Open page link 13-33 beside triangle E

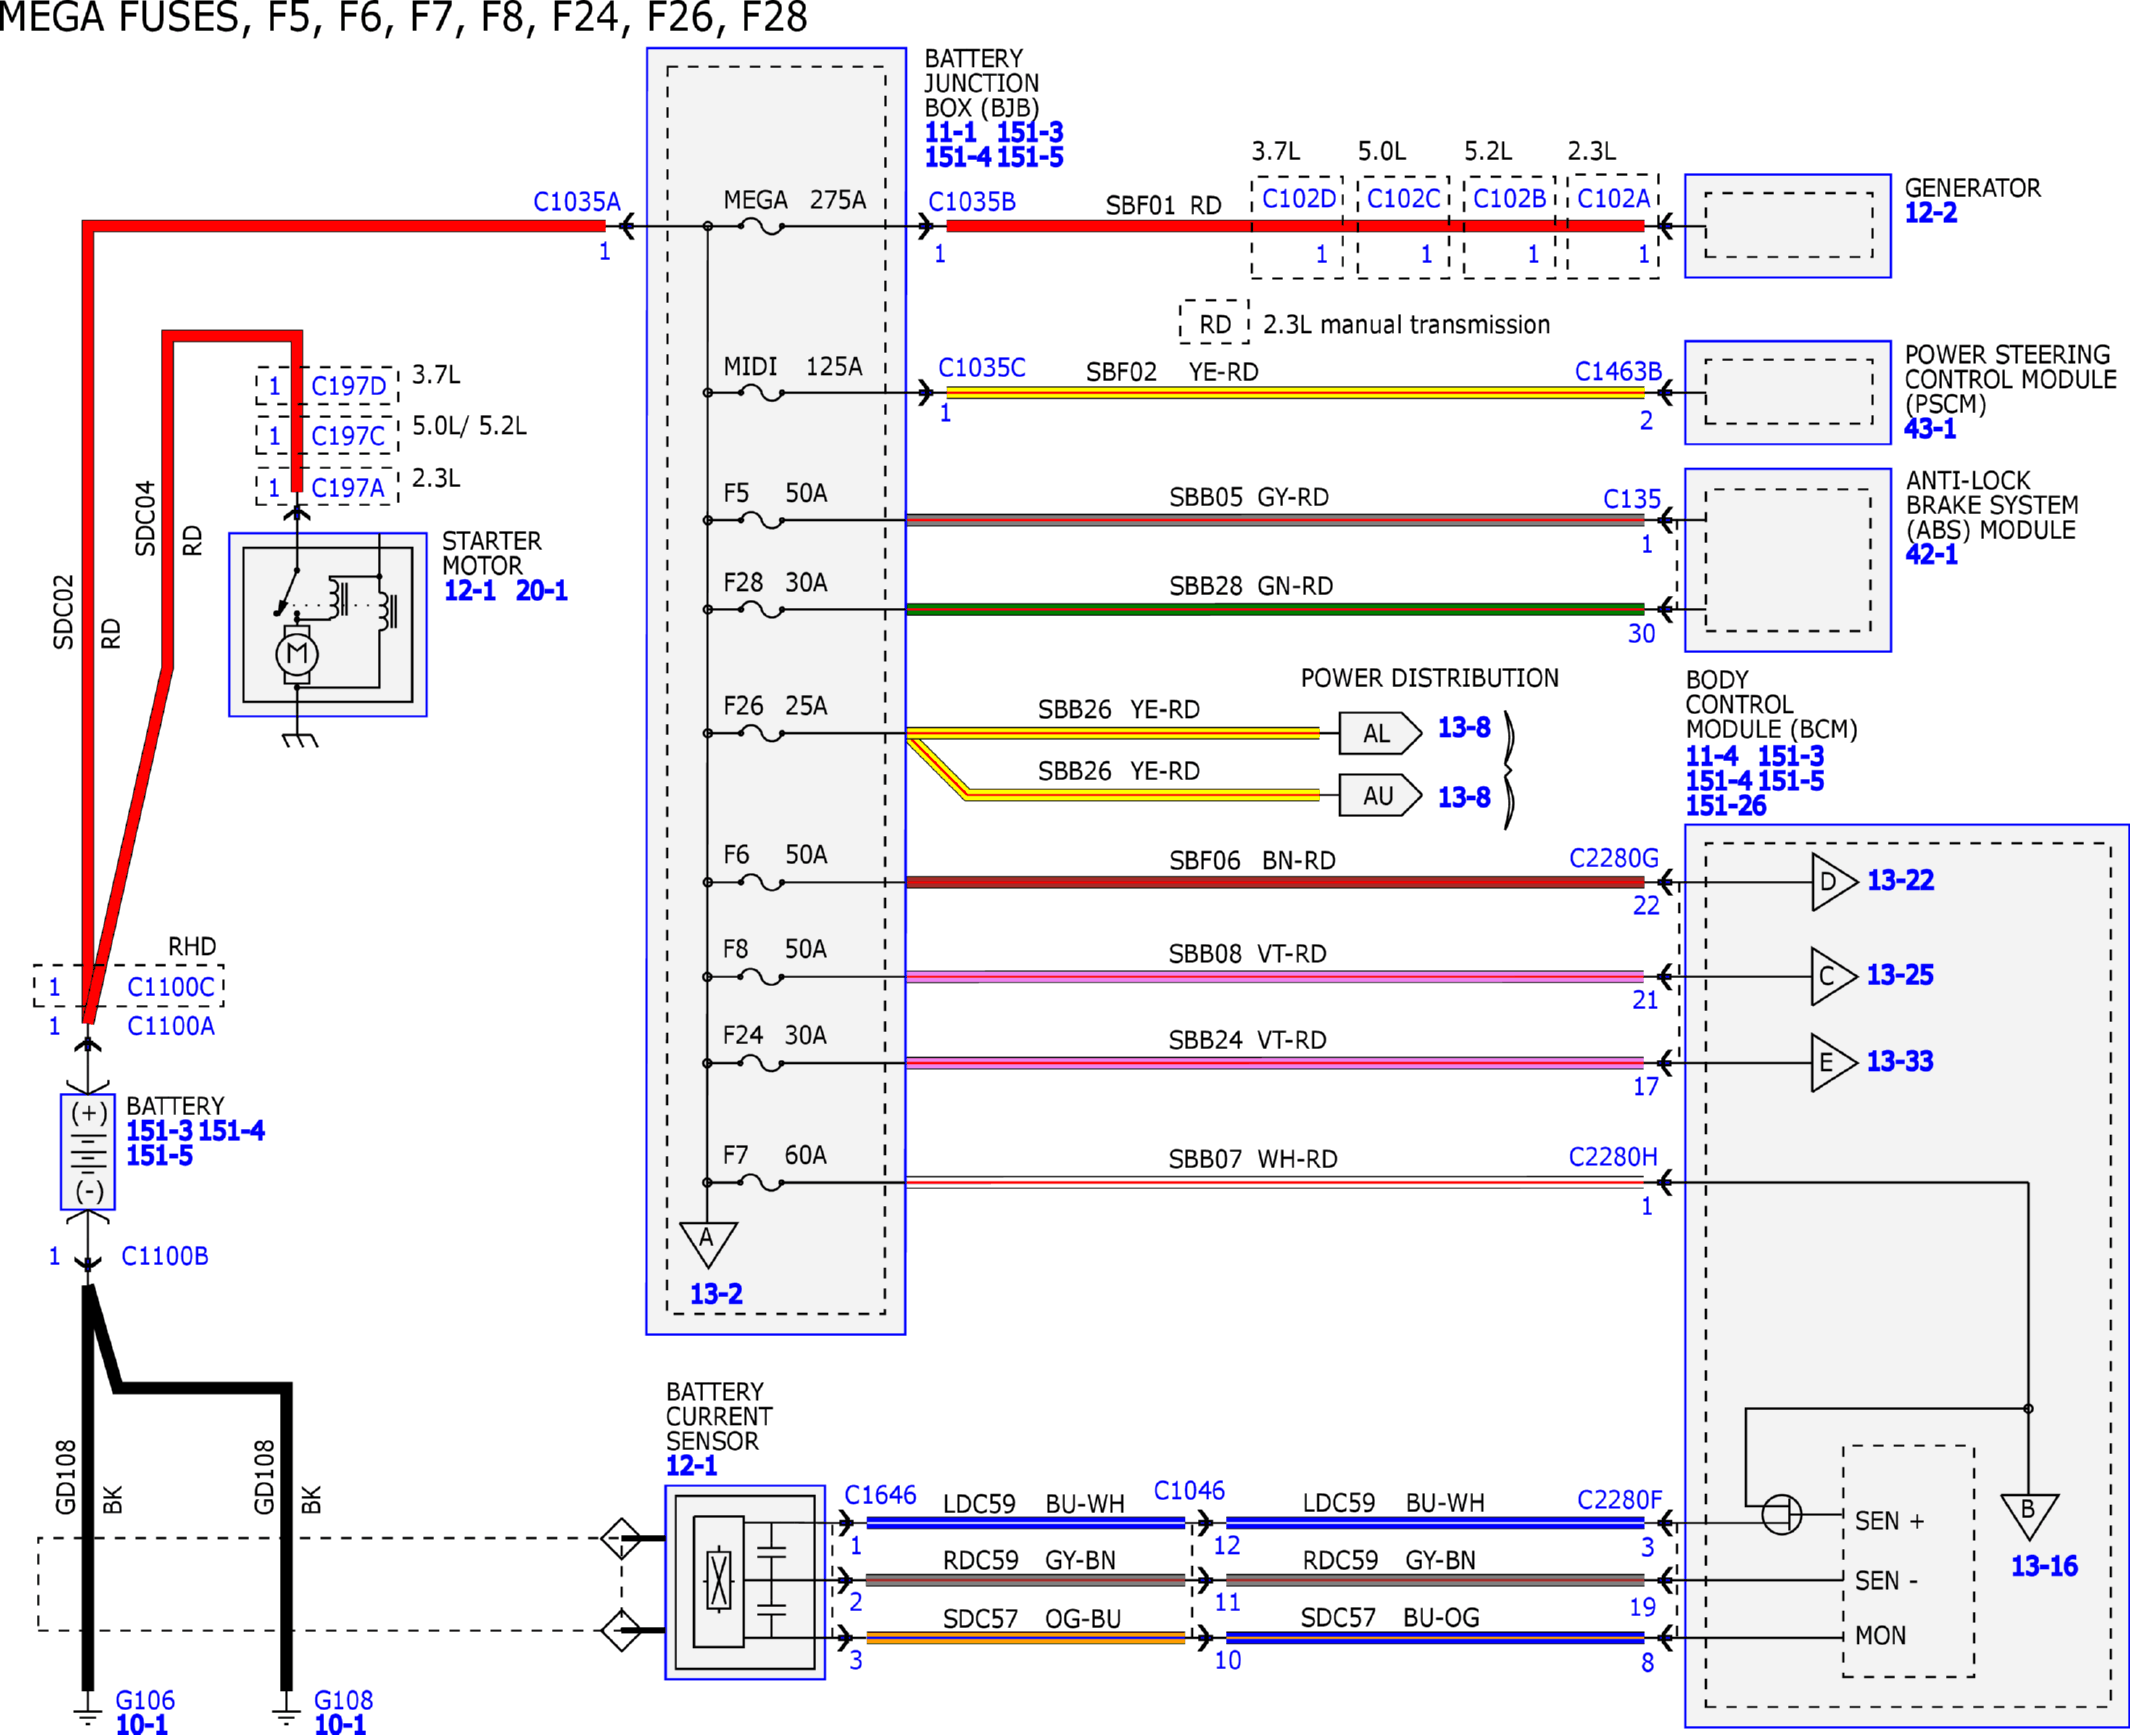point(1900,1061)
